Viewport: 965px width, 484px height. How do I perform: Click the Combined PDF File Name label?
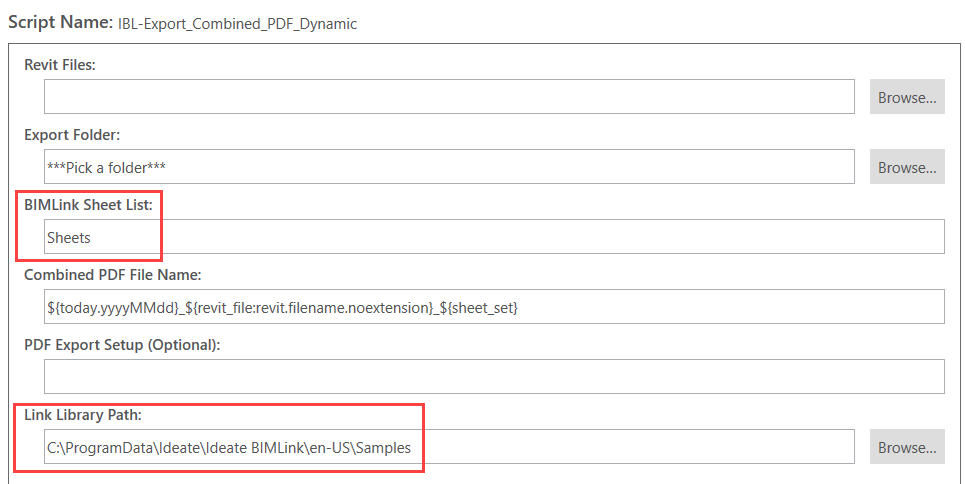click(x=113, y=275)
